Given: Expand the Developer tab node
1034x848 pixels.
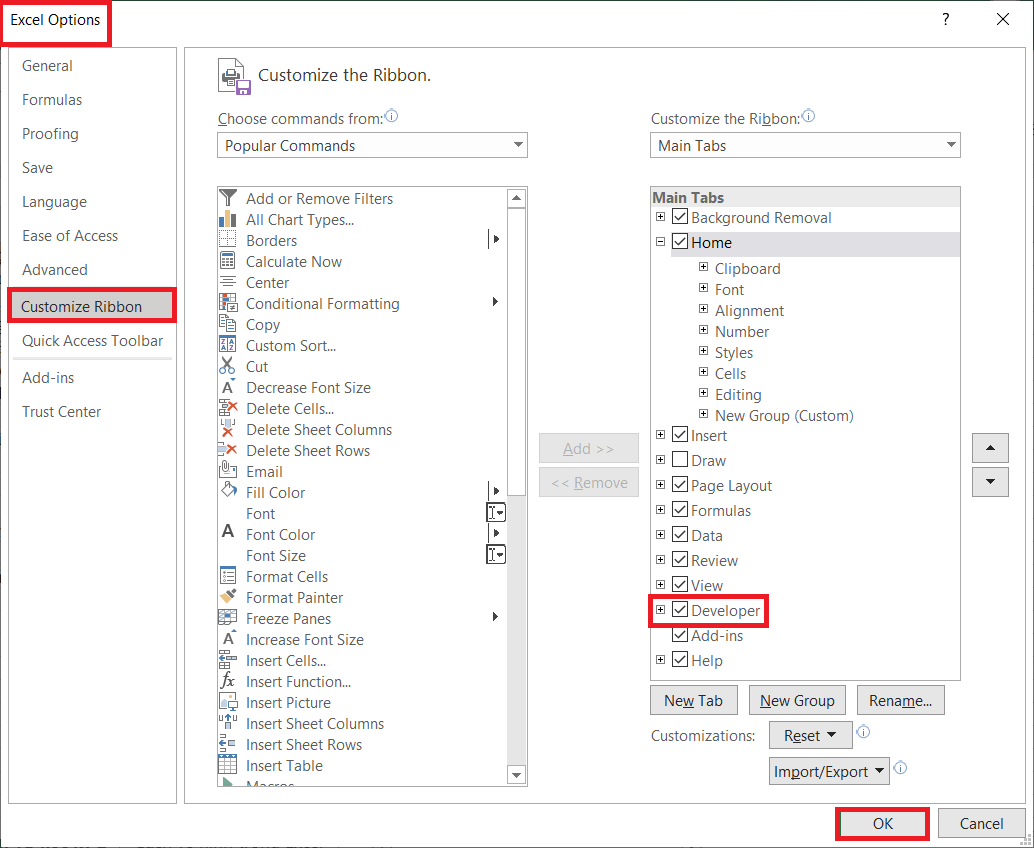Looking at the screenshot, I should tap(660, 609).
